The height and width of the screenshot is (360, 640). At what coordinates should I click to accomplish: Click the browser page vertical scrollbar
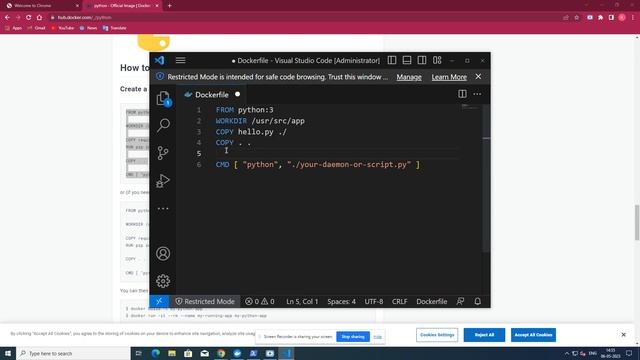coord(637,222)
